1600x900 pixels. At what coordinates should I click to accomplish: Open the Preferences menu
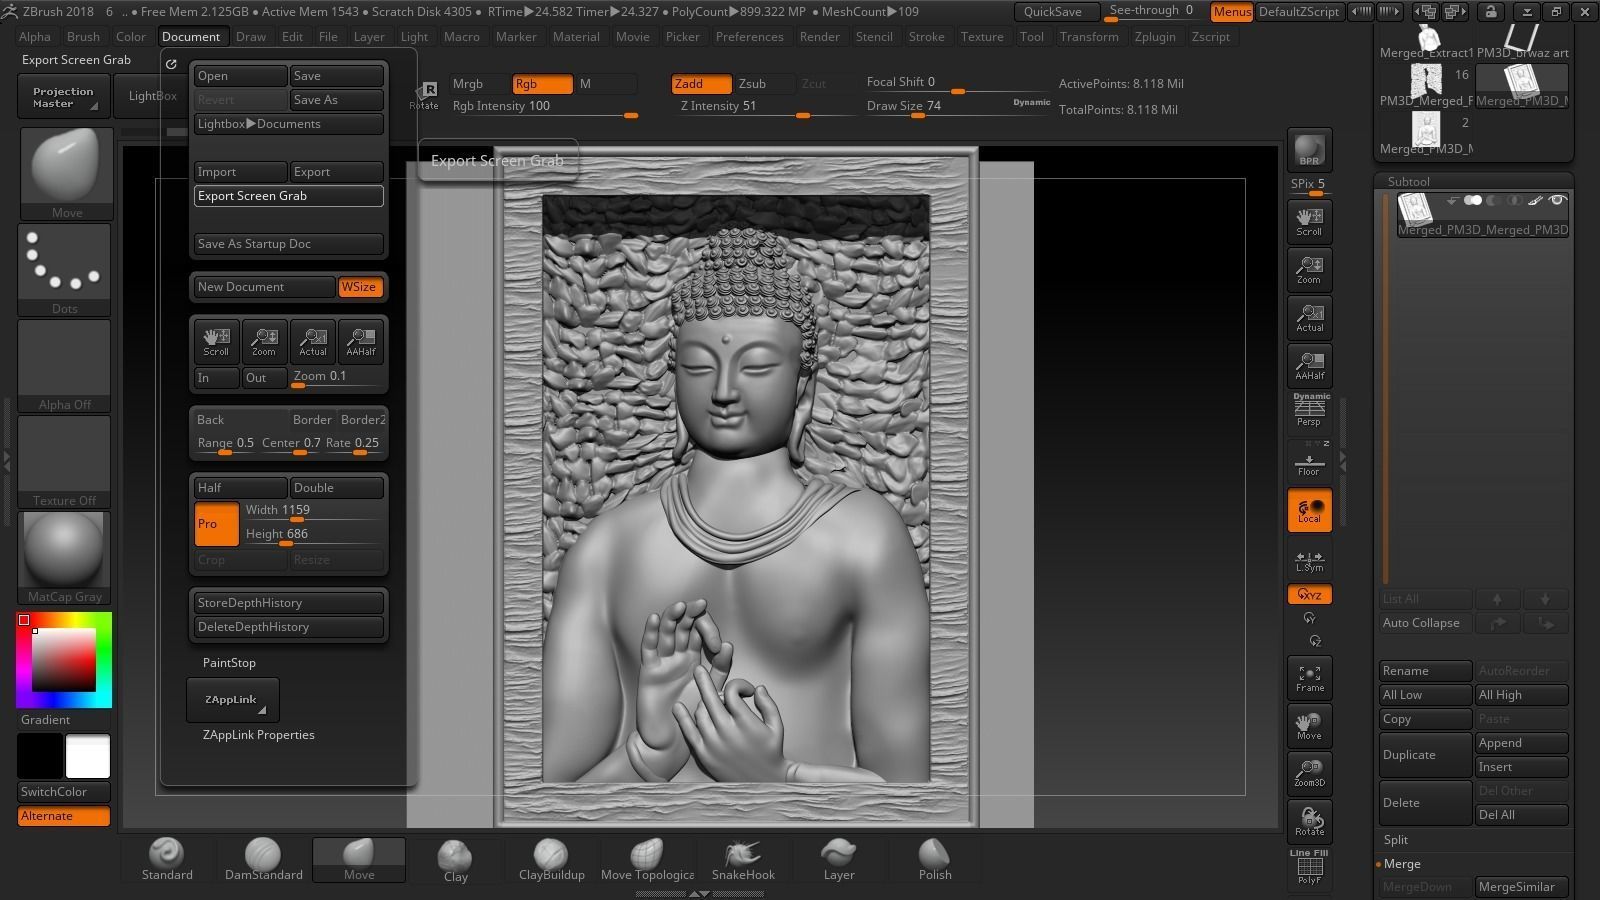point(749,37)
